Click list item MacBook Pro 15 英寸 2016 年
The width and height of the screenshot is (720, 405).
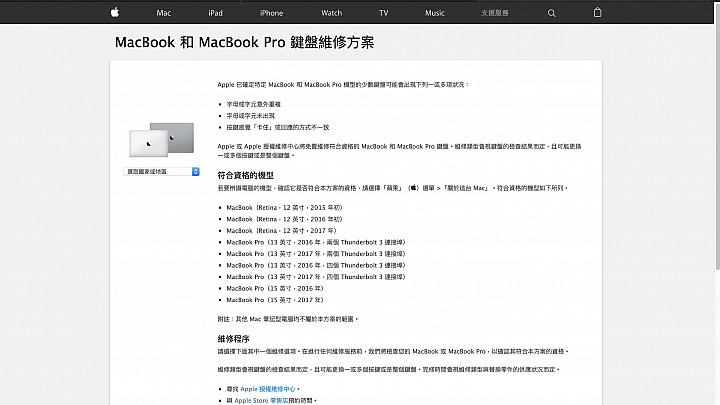(275, 288)
